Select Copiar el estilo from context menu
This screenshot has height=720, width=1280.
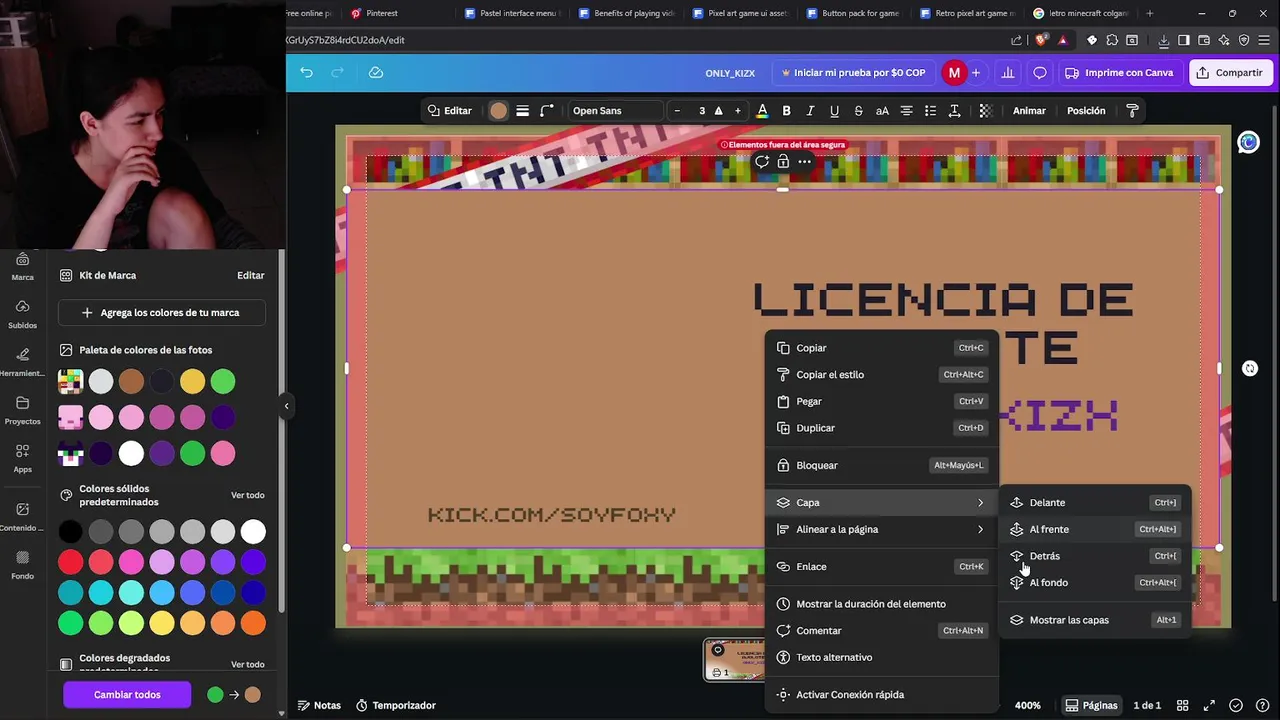click(x=882, y=375)
